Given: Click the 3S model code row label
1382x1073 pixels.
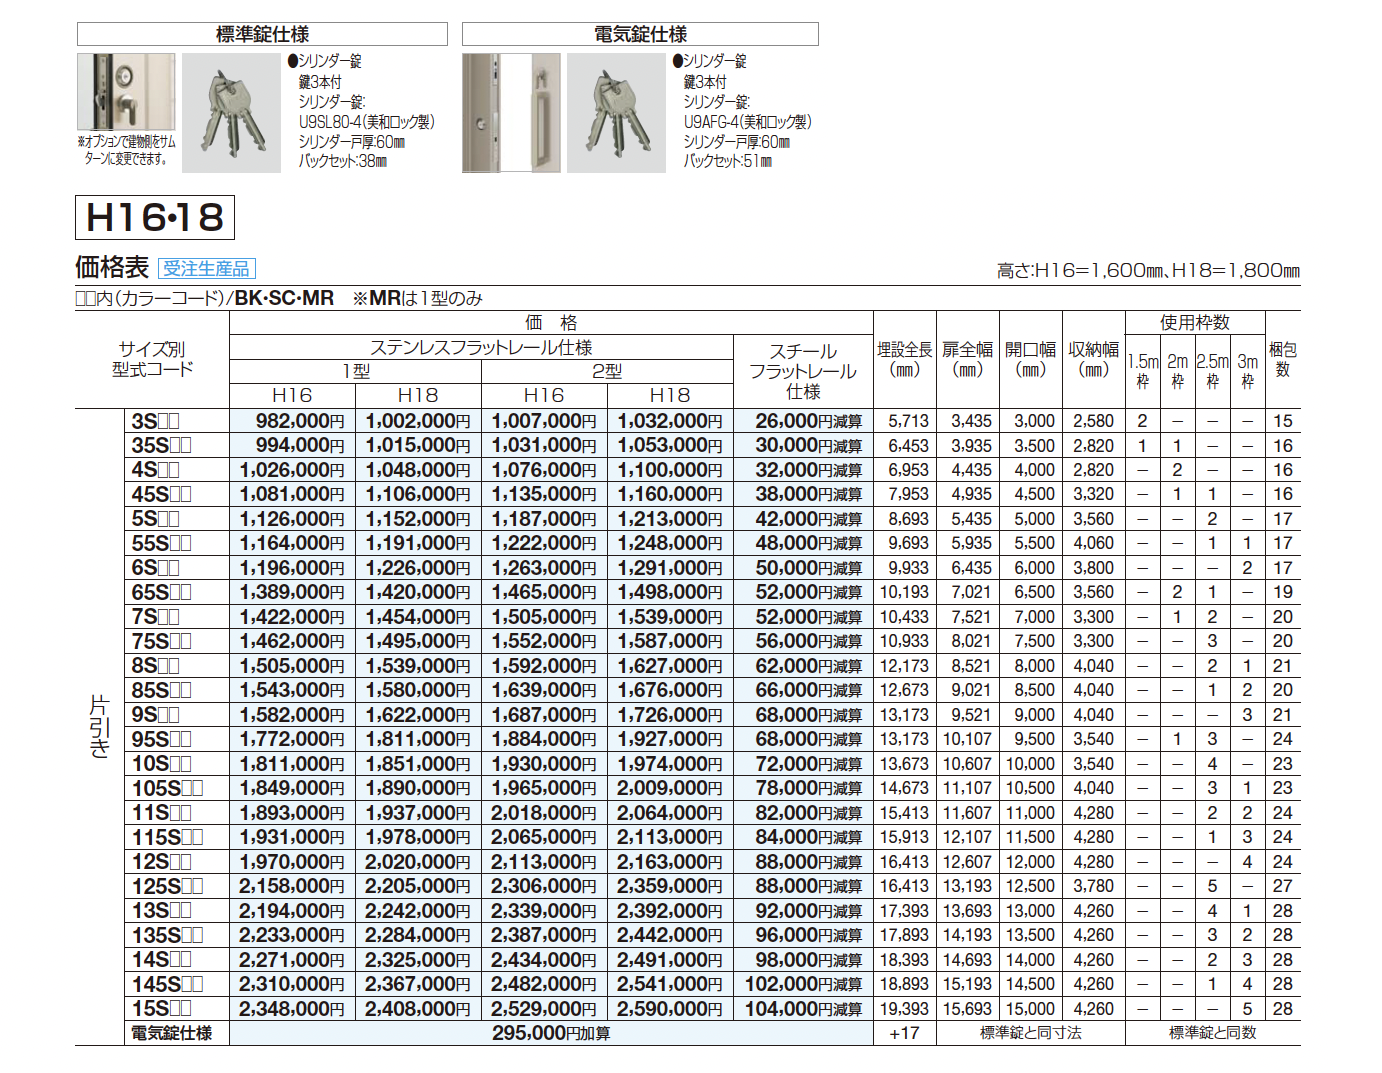Looking at the screenshot, I should pyautogui.click(x=155, y=421).
